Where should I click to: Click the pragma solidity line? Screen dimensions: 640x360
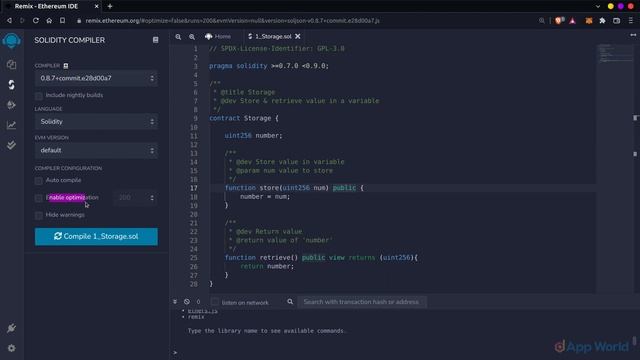click(x=269, y=66)
